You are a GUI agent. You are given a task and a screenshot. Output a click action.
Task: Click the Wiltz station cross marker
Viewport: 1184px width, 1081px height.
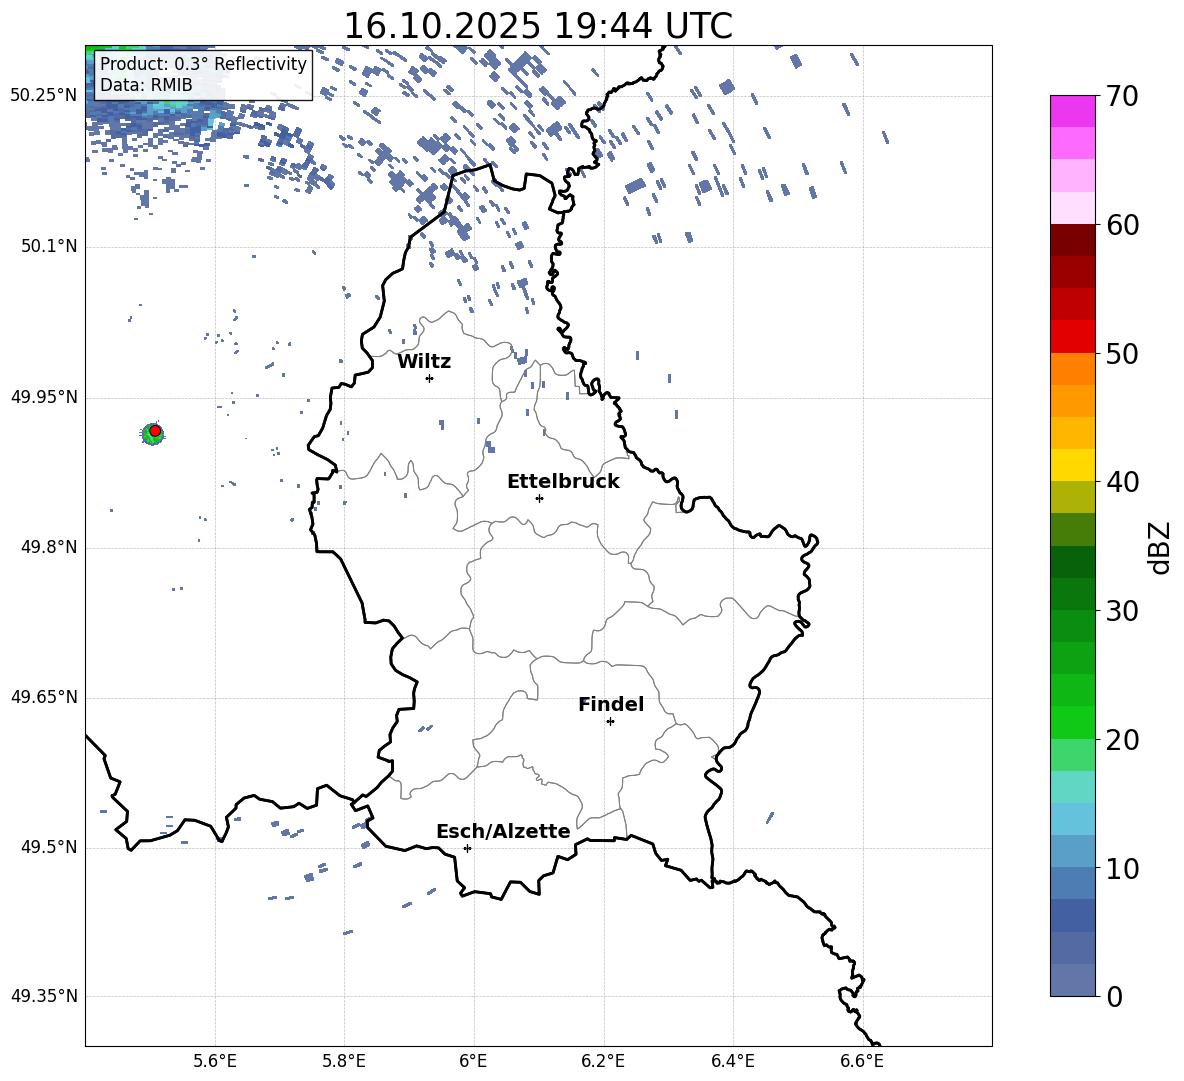(430, 378)
